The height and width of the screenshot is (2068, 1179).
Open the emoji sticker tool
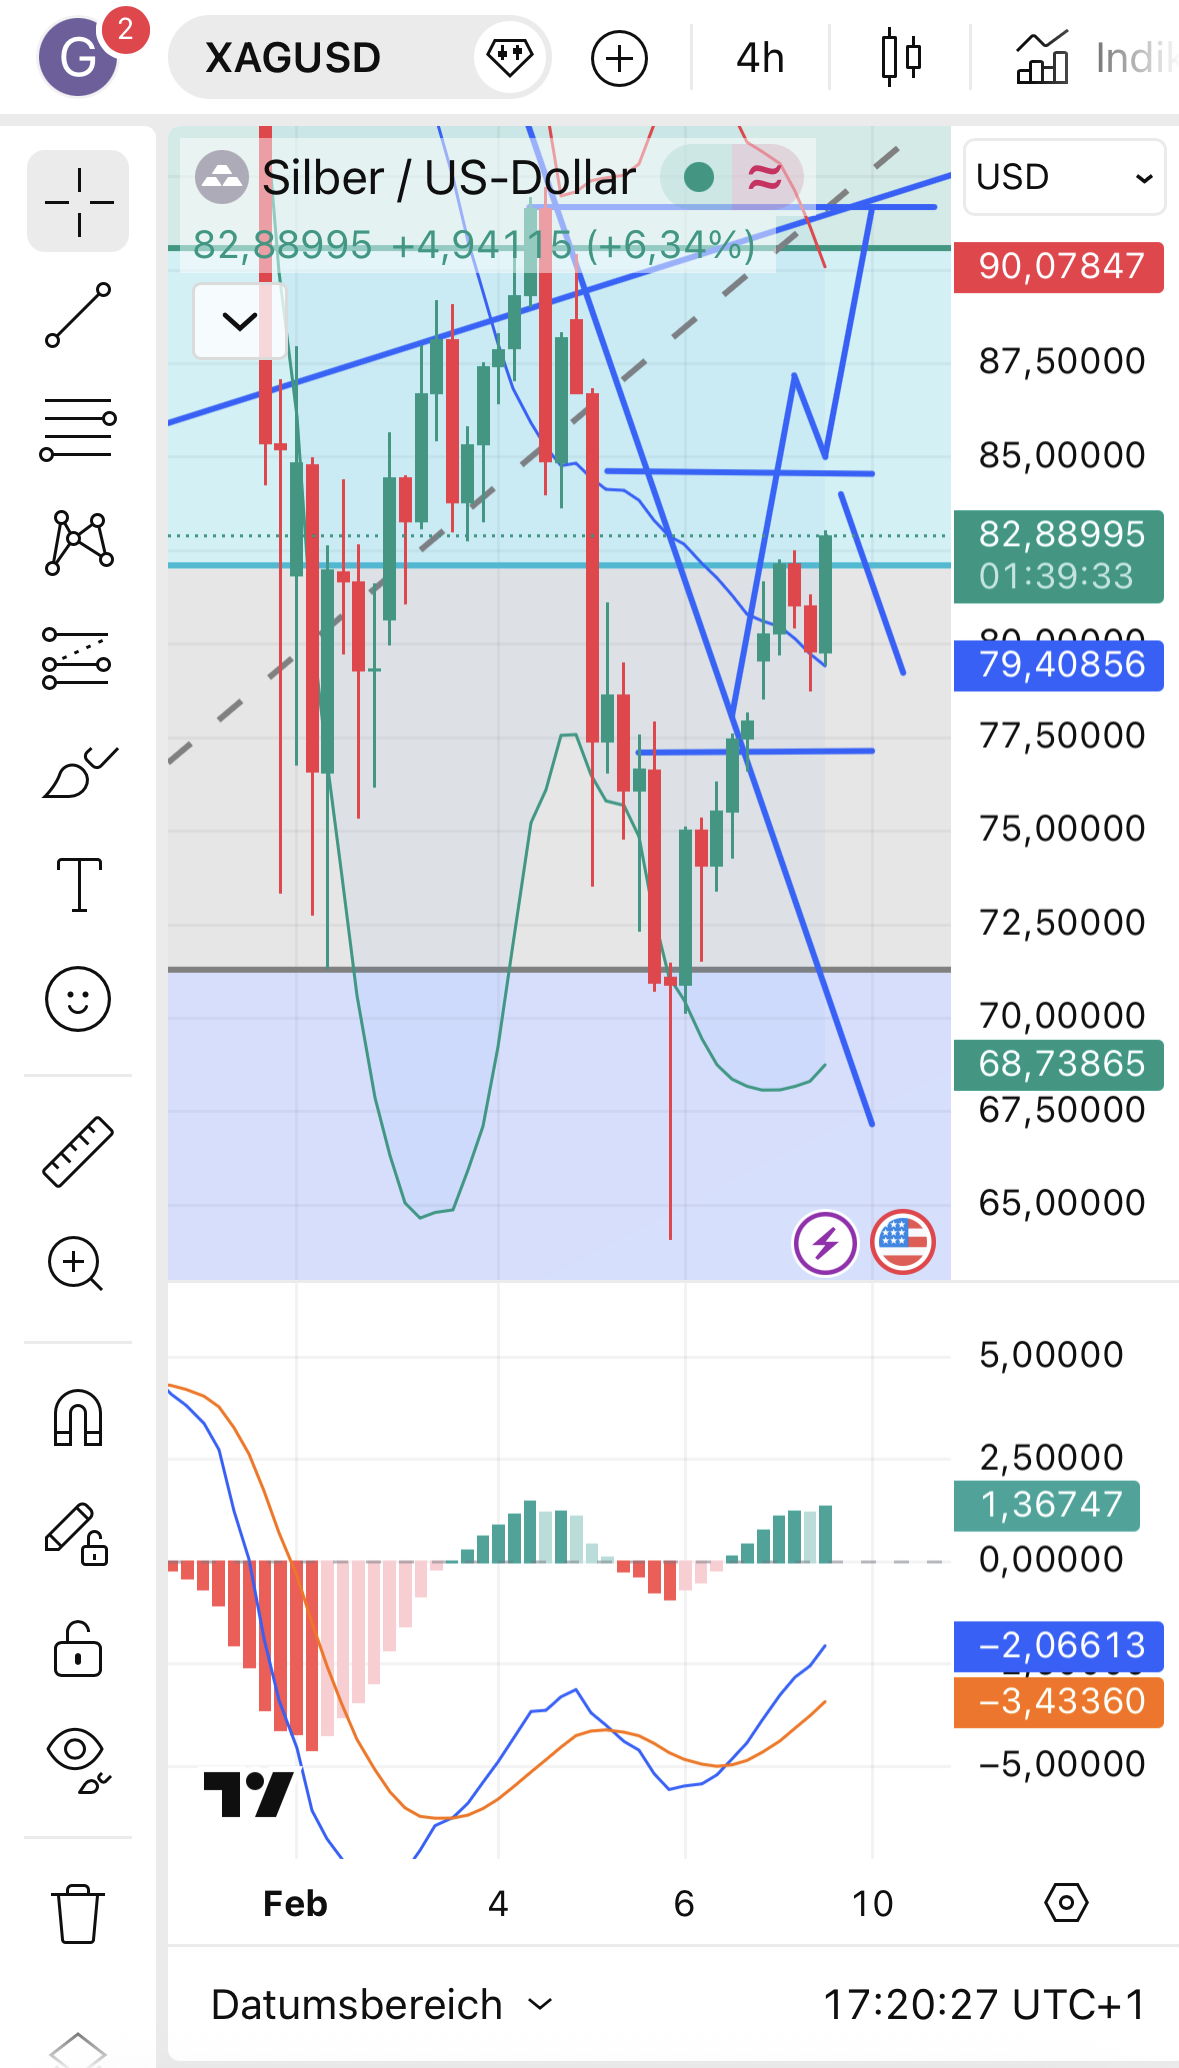[x=78, y=999]
